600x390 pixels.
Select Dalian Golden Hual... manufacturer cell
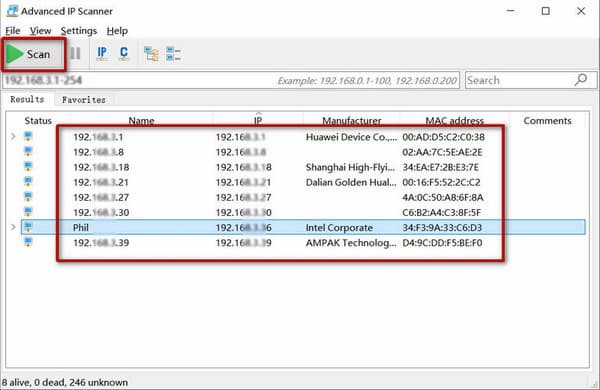[351, 182]
